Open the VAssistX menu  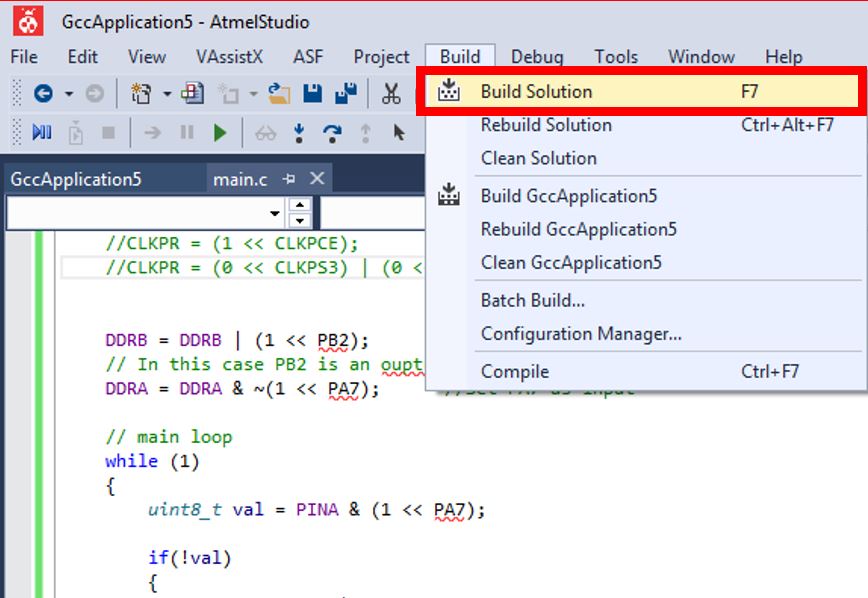click(x=229, y=56)
